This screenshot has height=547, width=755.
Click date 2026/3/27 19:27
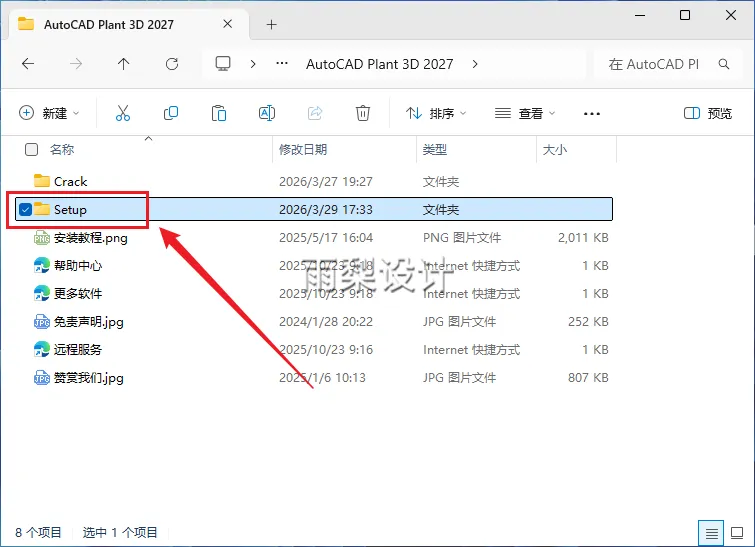tap(325, 182)
